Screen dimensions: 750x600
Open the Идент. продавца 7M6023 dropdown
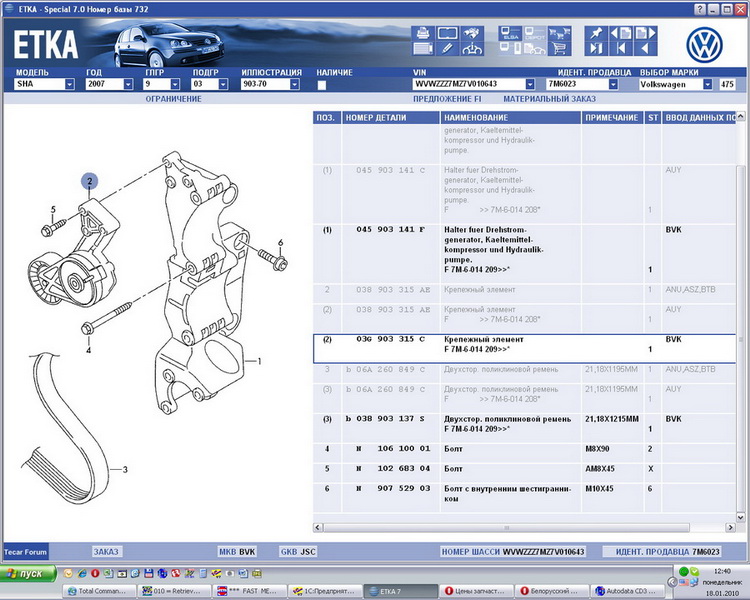pos(613,84)
